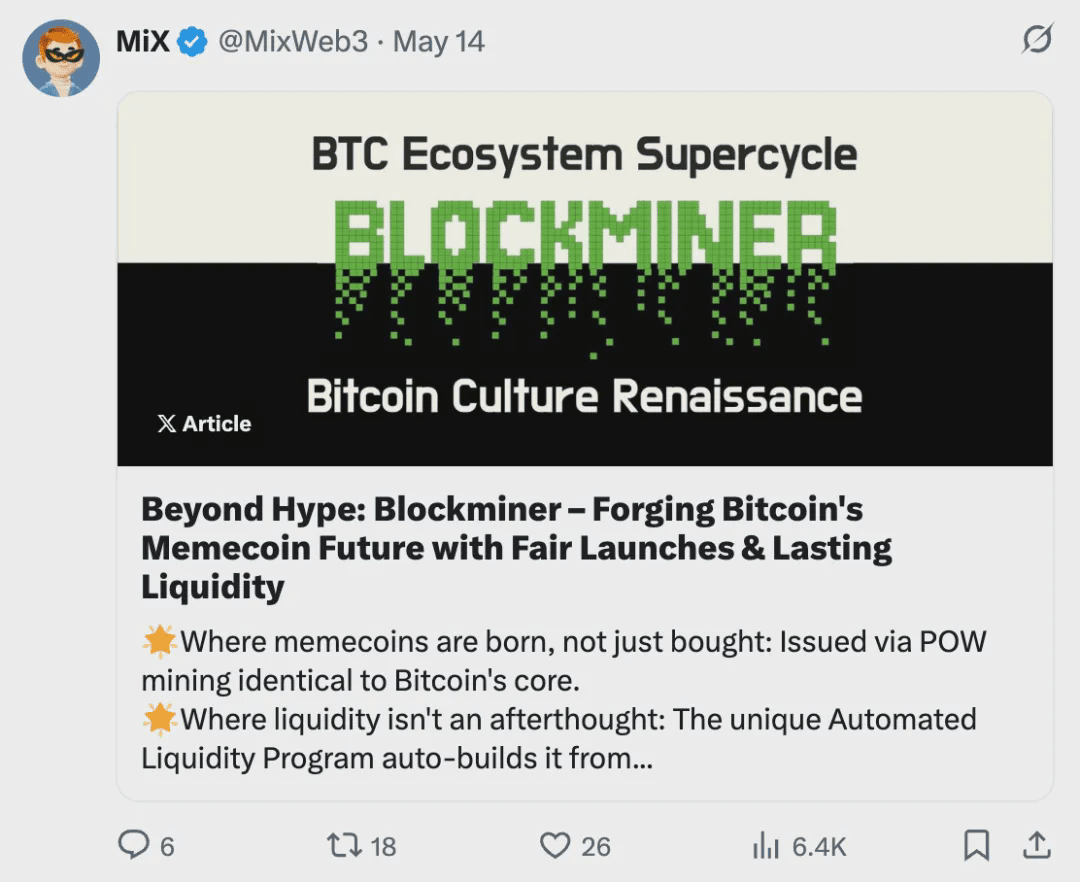The width and height of the screenshot is (1080, 882).
Task: Open the @MixWeb3 handle link
Action: tap(292, 42)
